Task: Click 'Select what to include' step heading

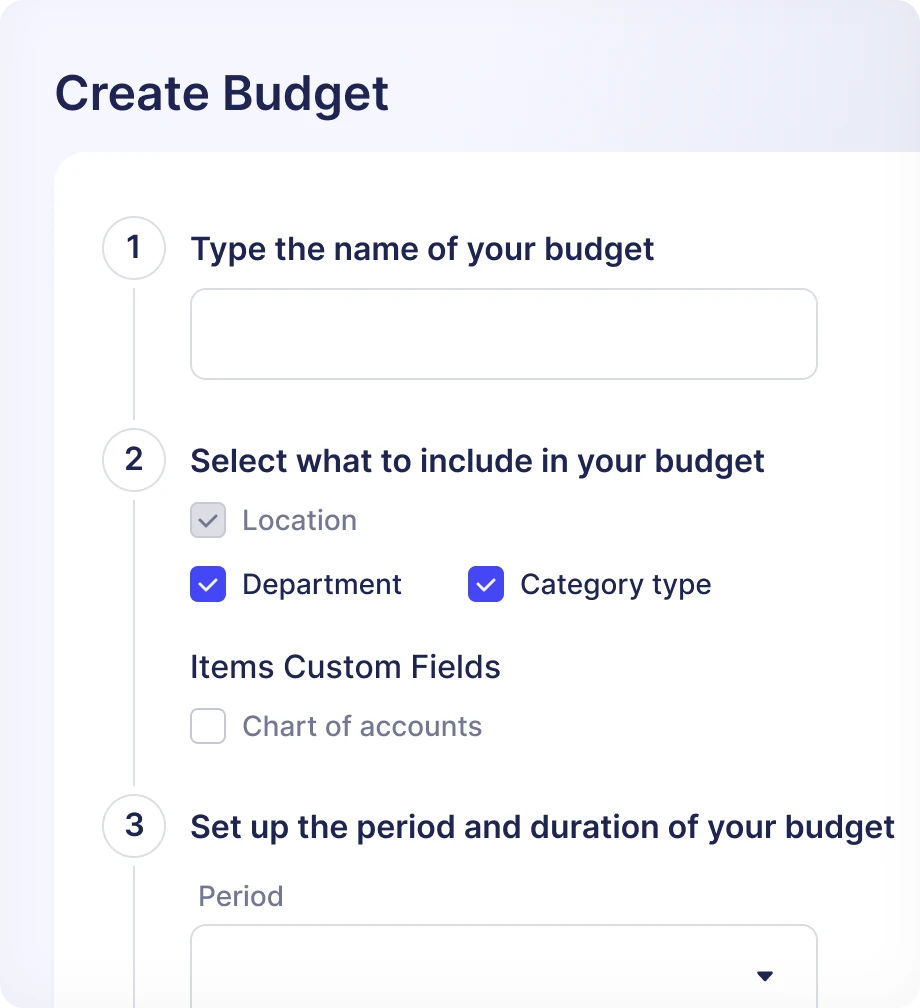Action: pos(477,461)
